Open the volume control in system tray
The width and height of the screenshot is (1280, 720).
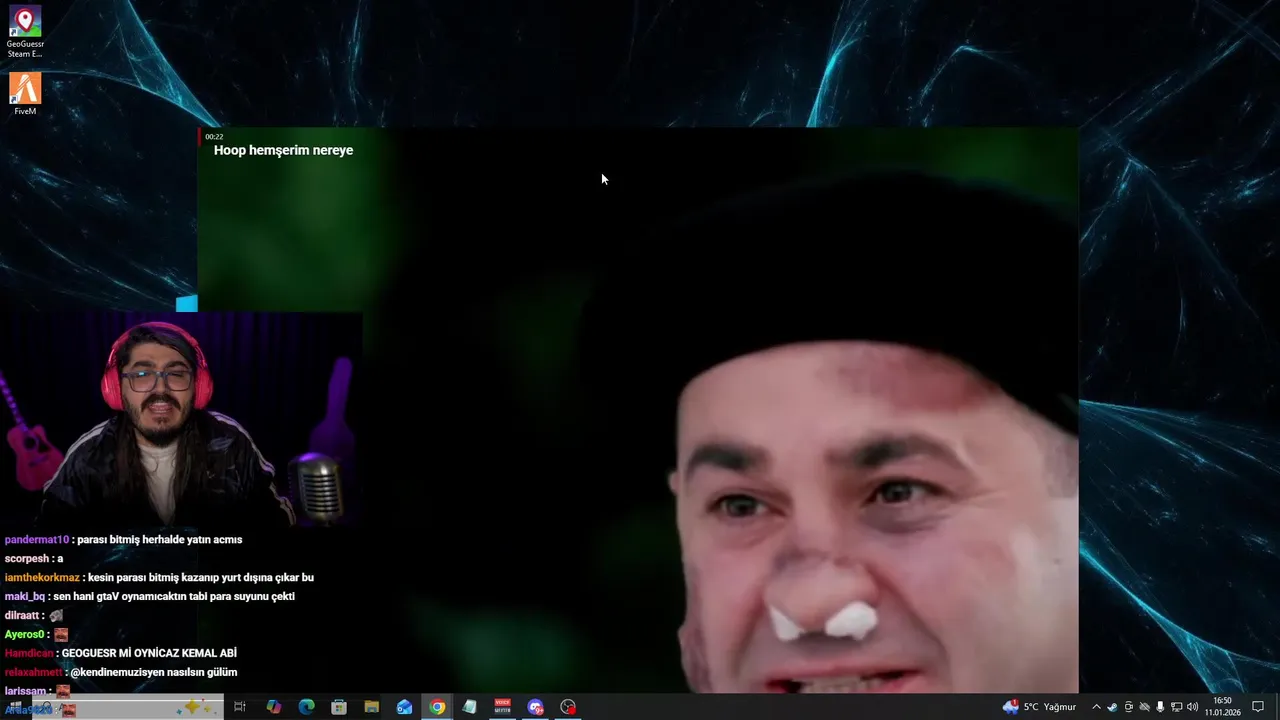1192,707
